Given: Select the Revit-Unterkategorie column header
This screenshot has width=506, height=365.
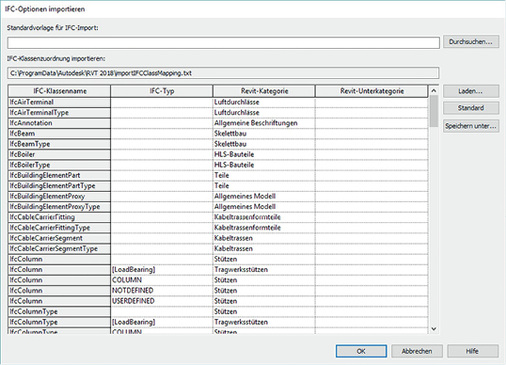Looking at the screenshot, I should (371, 91).
